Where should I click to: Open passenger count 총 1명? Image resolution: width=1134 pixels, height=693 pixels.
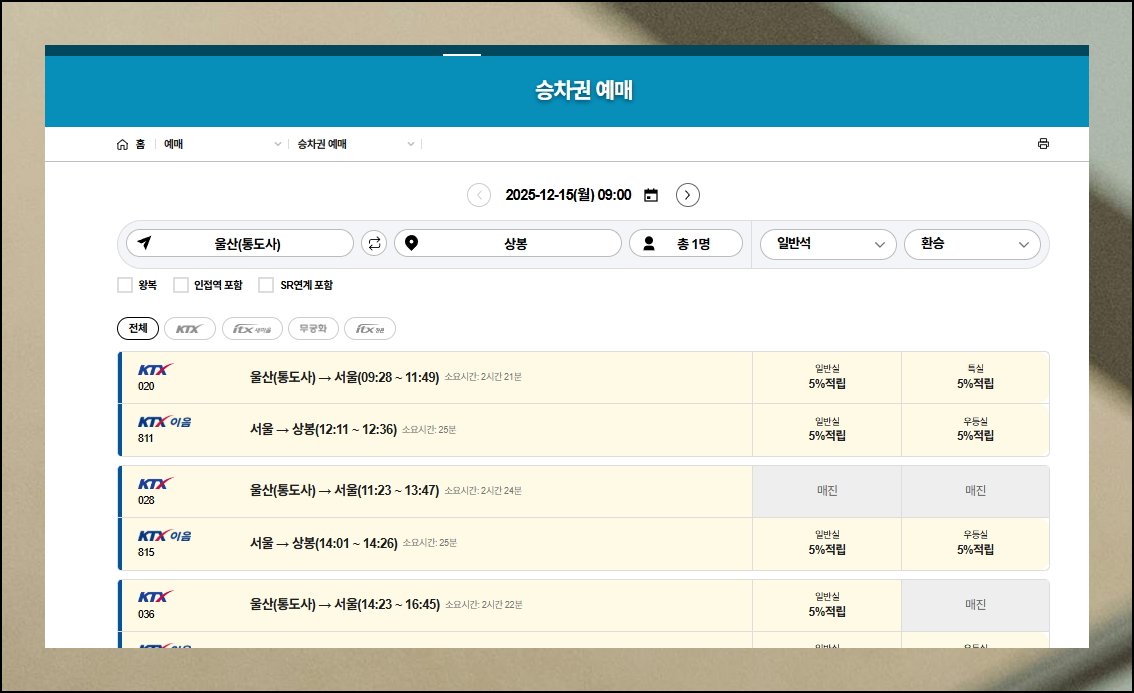(686, 243)
